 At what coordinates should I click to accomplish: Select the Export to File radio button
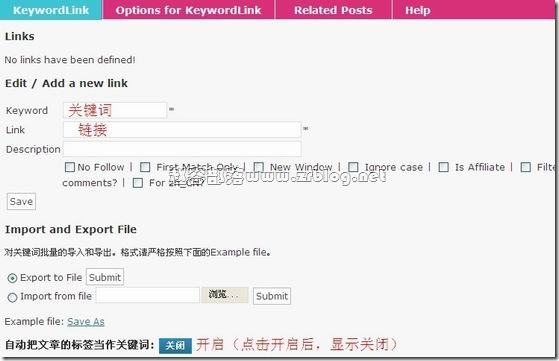click(12, 278)
